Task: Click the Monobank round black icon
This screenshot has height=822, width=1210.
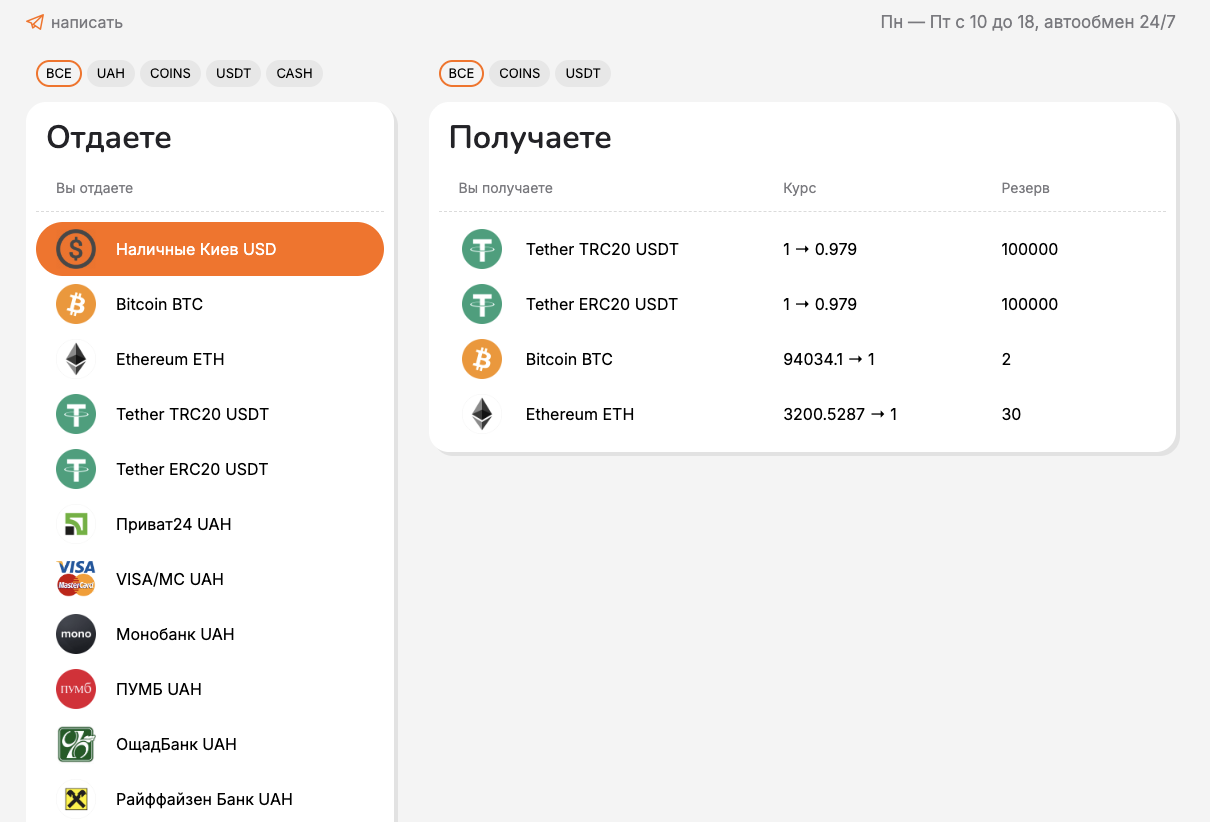Action: tap(76, 634)
